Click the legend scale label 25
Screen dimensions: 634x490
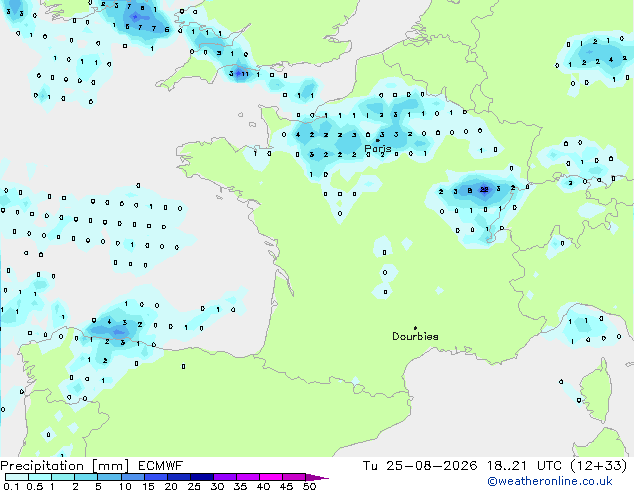tap(194, 486)
